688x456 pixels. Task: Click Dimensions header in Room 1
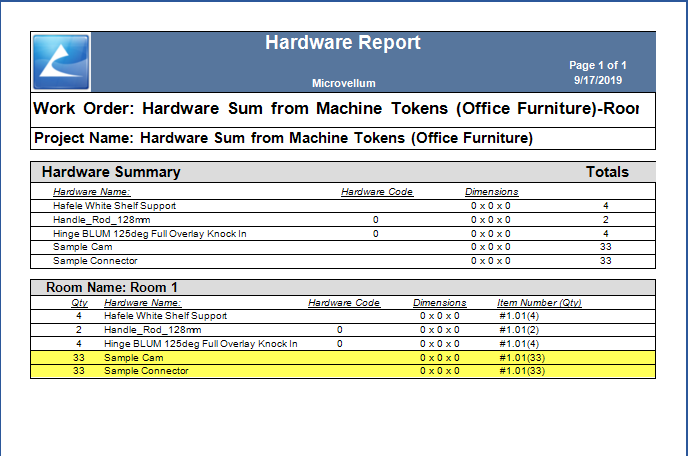point(440,303)
